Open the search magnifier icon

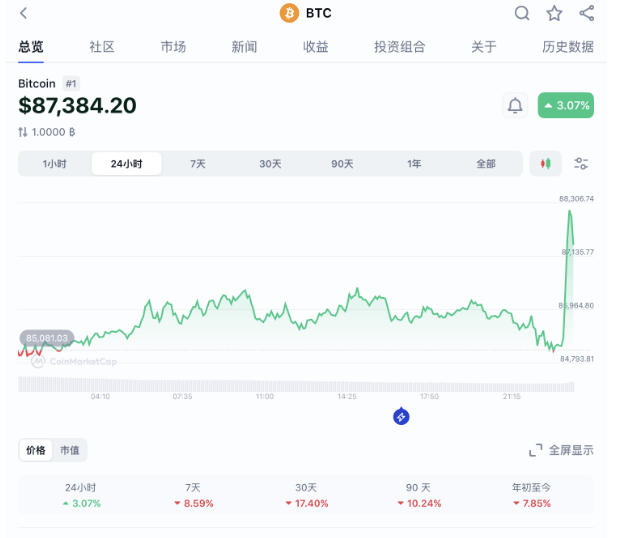(x=522, y=13)
